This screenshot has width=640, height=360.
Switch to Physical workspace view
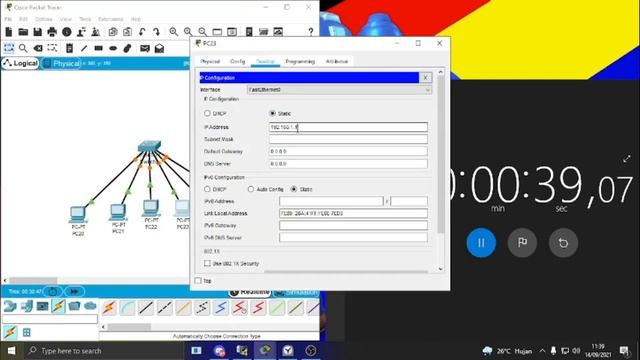coord(62,63)
